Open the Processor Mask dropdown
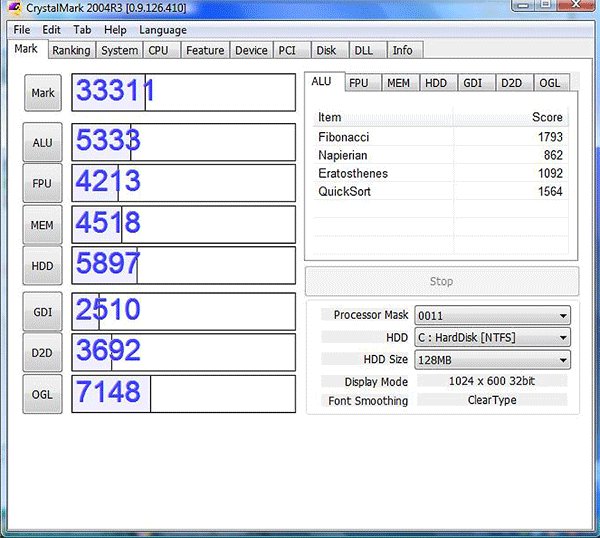Screen dimensions: 600x538 (x=492, y=315)
